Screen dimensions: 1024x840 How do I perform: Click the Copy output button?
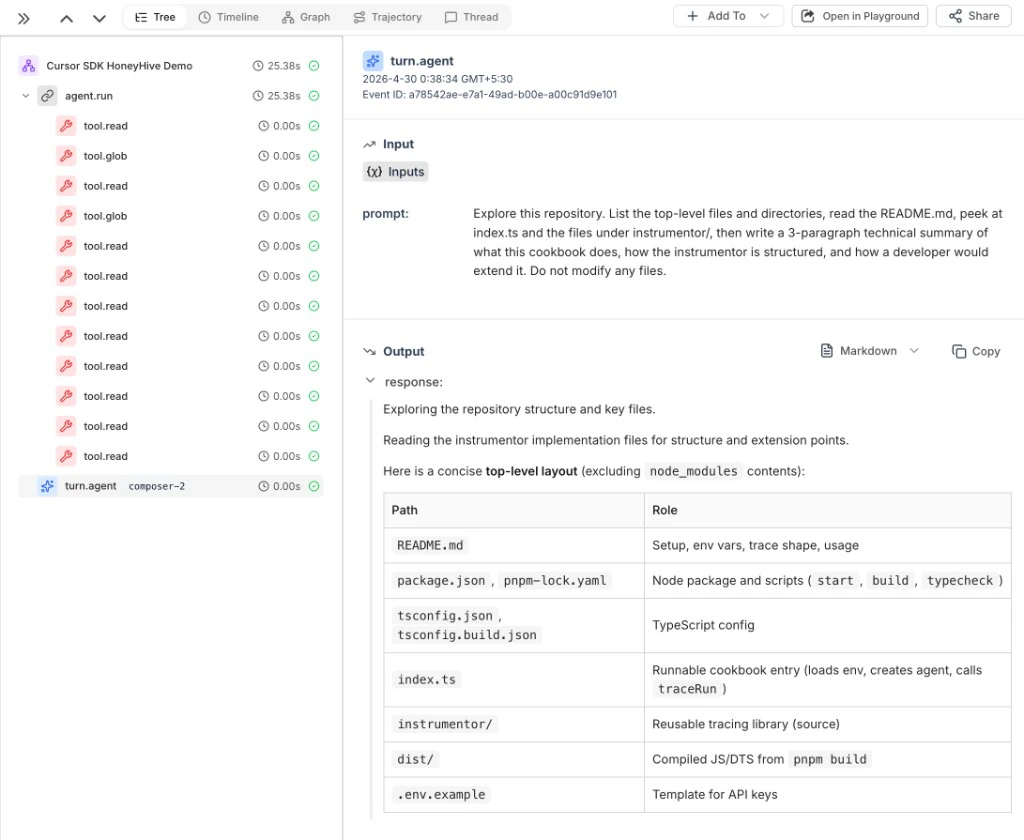pyautogui.click(x=976, y=351)
